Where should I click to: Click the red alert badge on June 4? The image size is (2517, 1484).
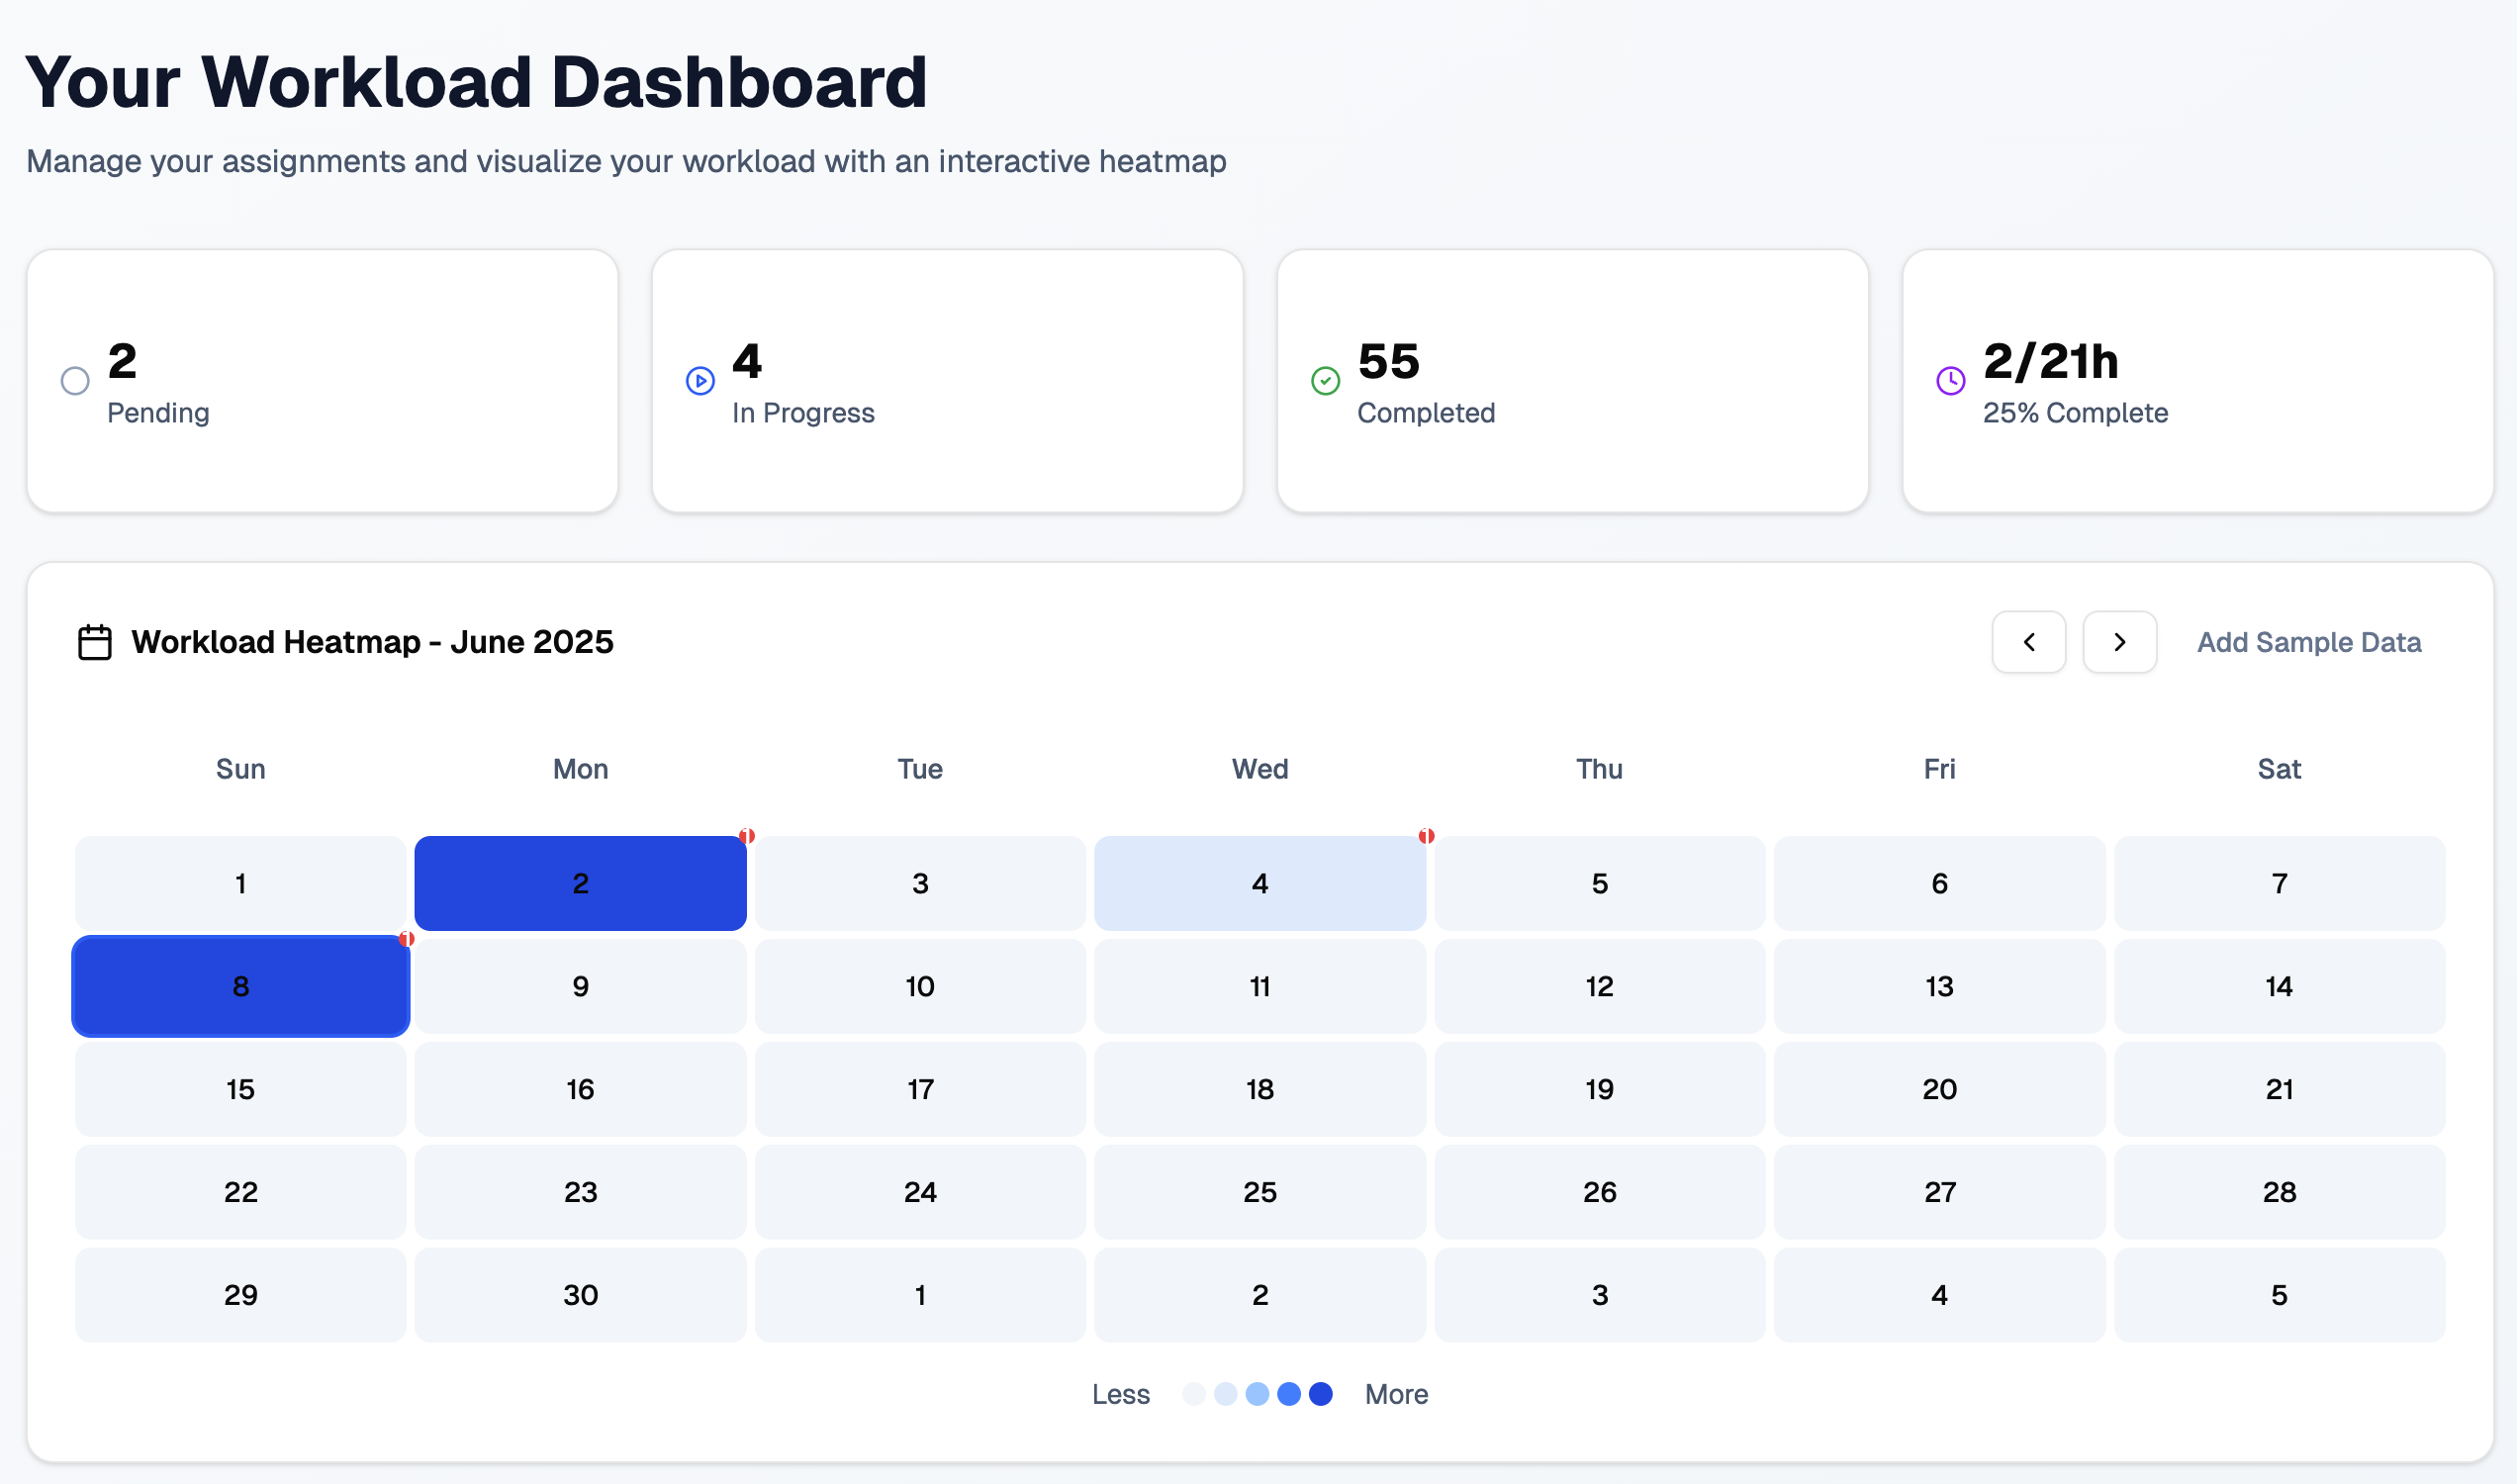click(x=1426, y=836)
